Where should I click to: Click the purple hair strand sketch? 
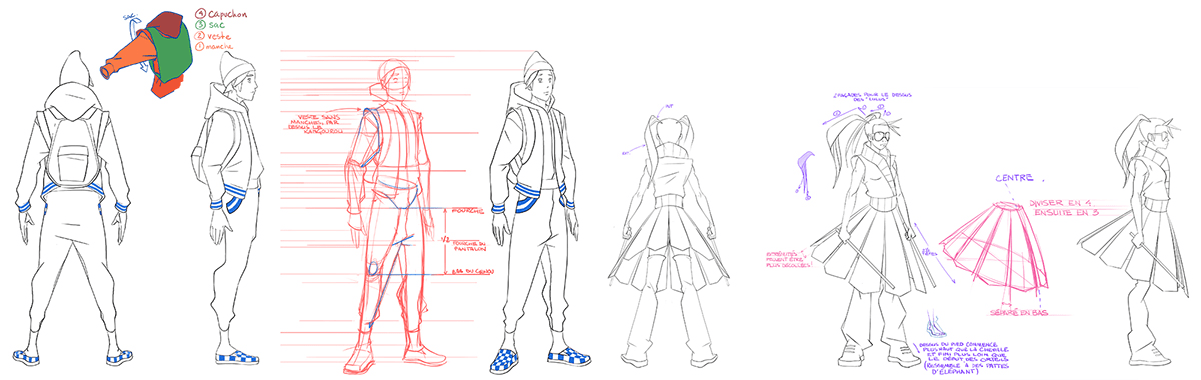[x=803, y=172]
